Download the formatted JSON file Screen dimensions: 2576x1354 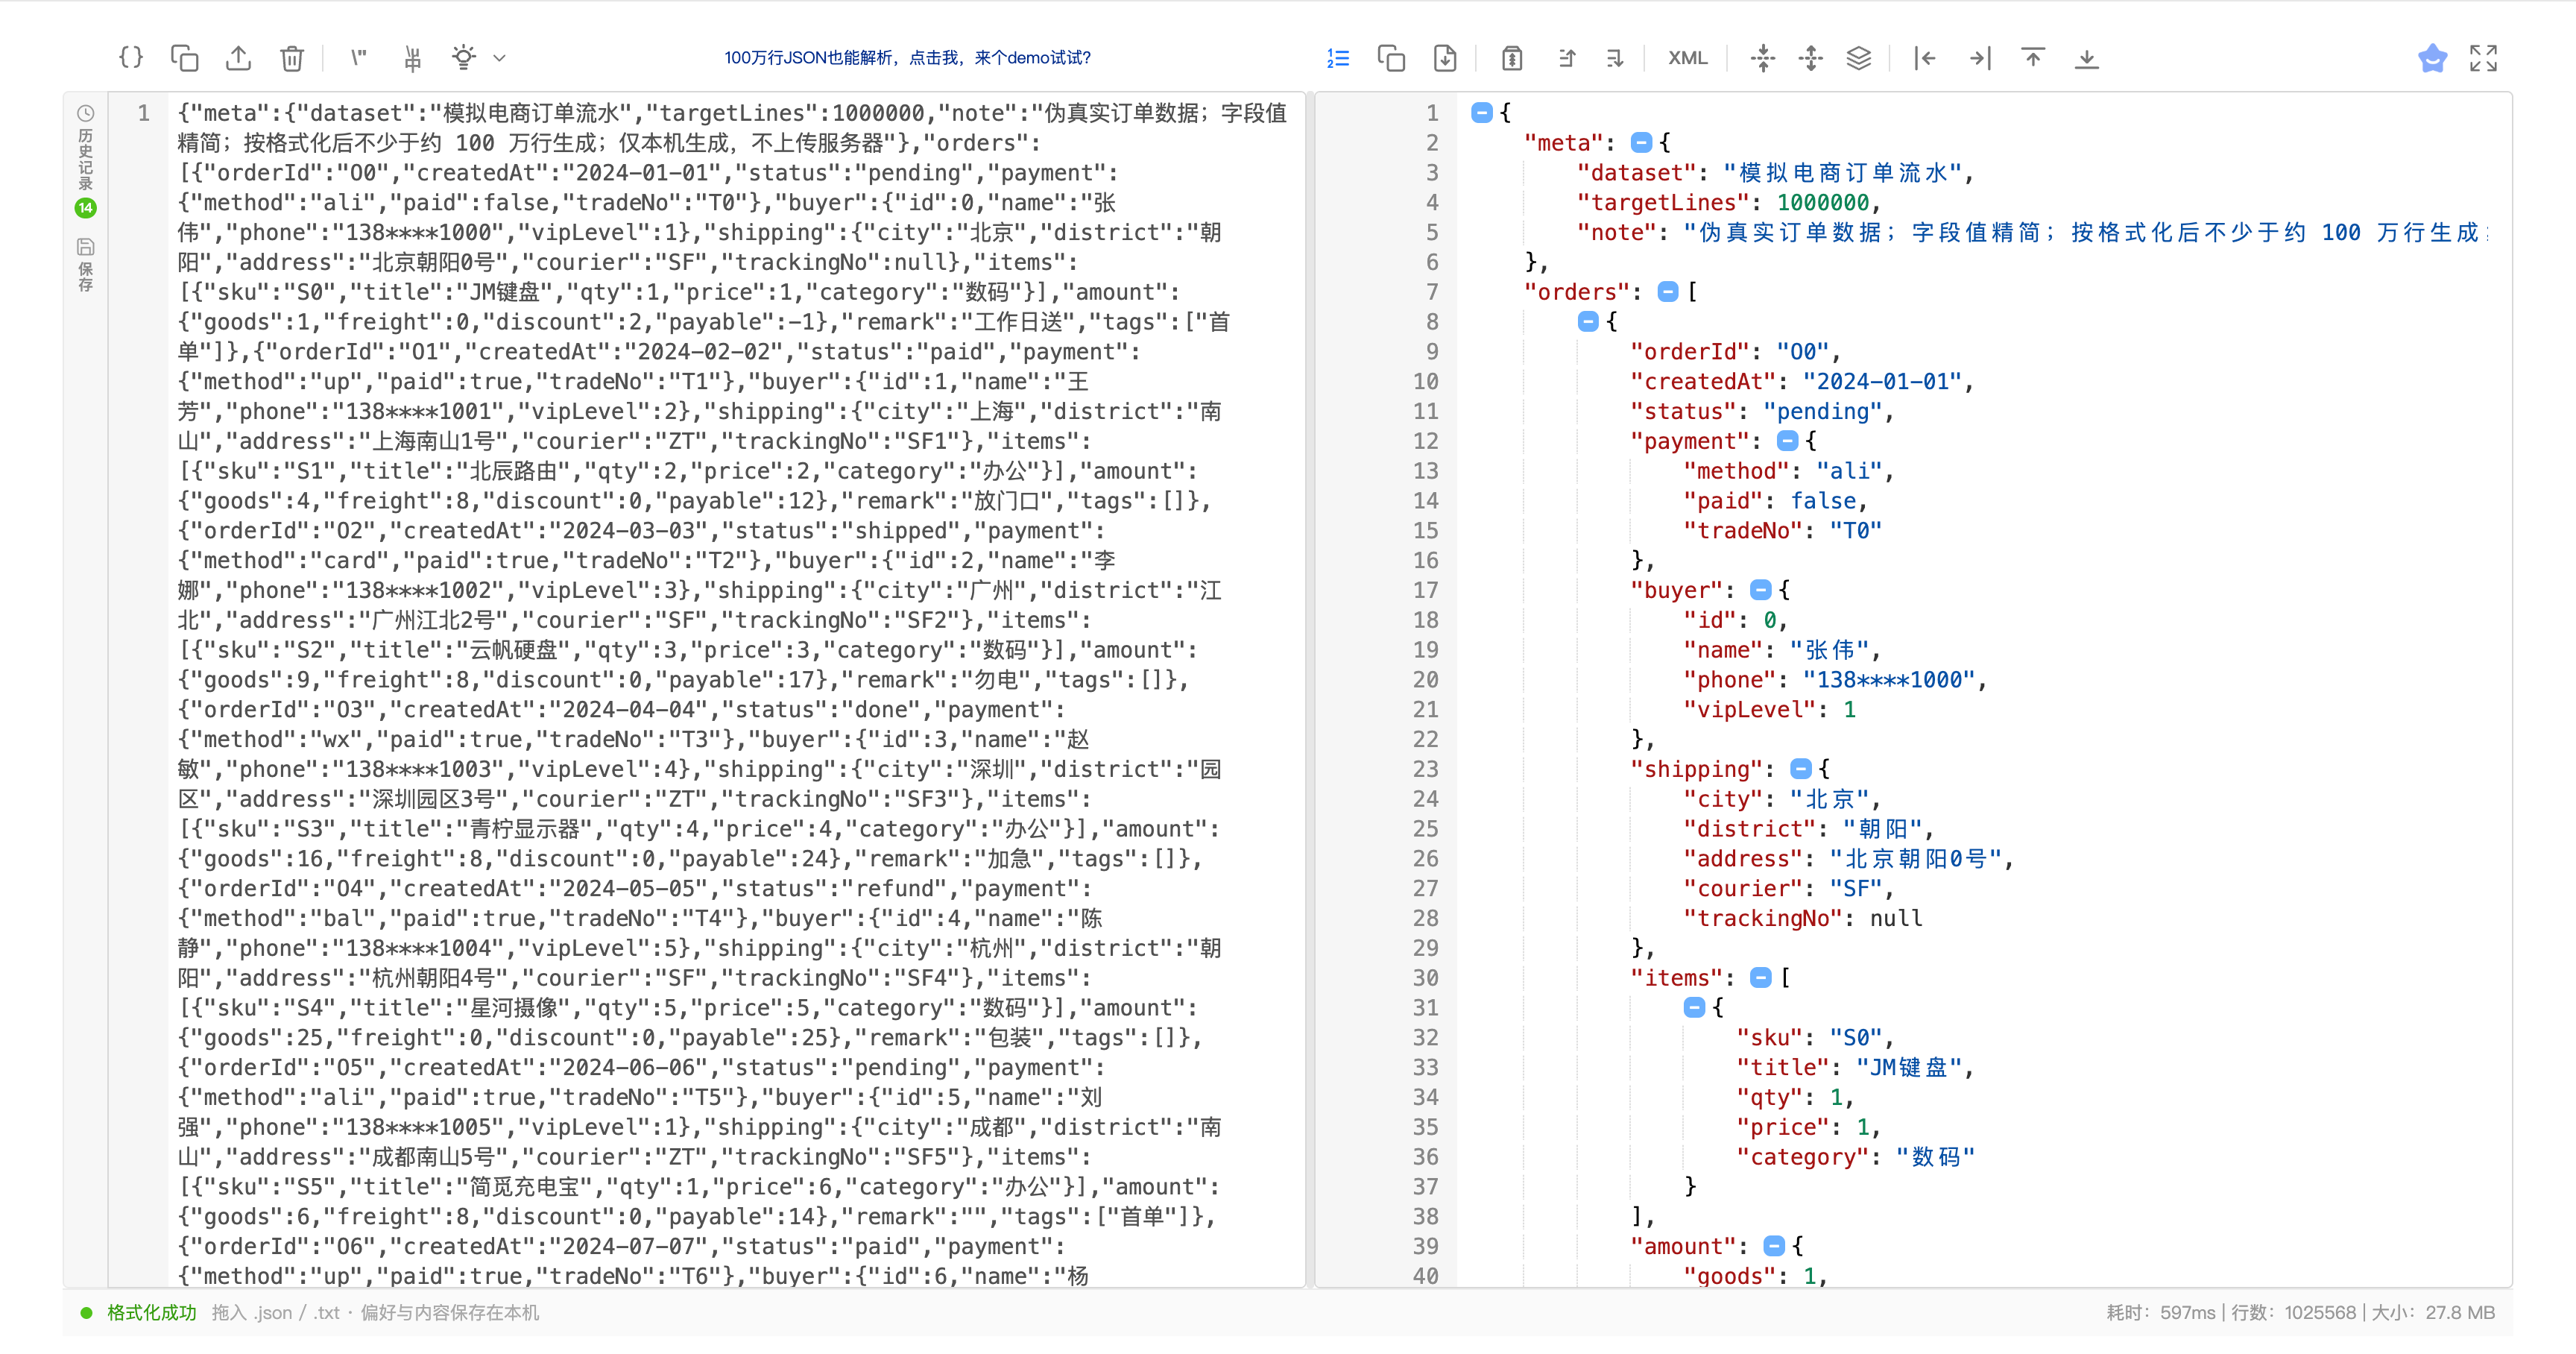pos(1445,58)
